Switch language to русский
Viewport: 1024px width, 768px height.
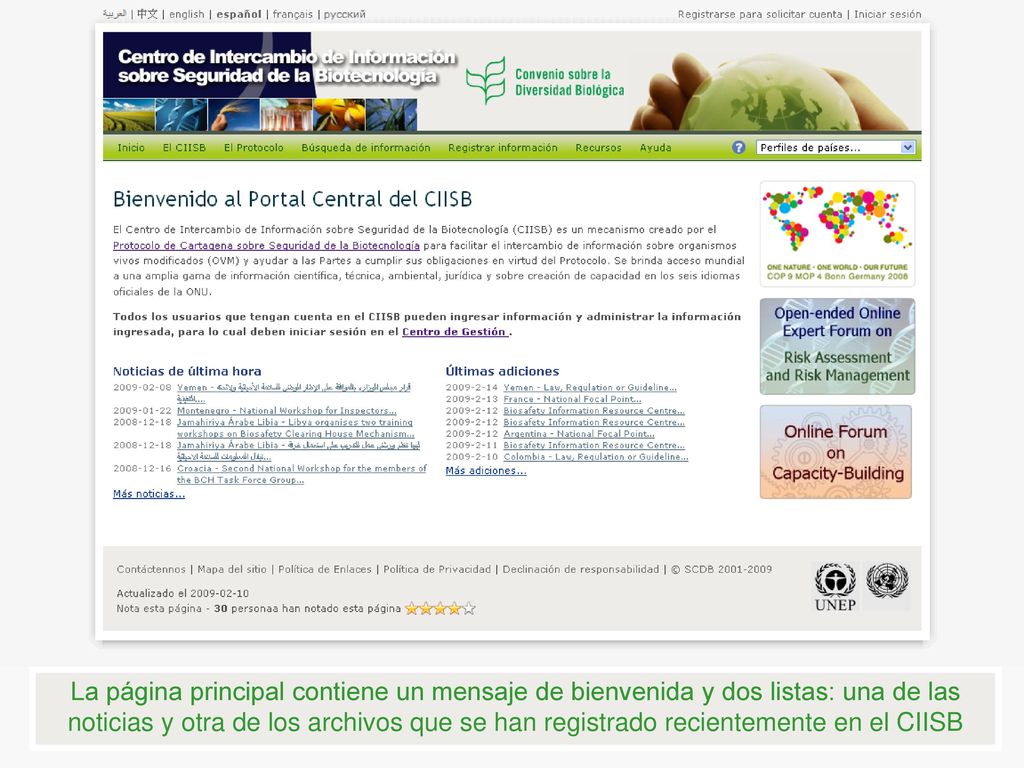[x=345, y=14]
